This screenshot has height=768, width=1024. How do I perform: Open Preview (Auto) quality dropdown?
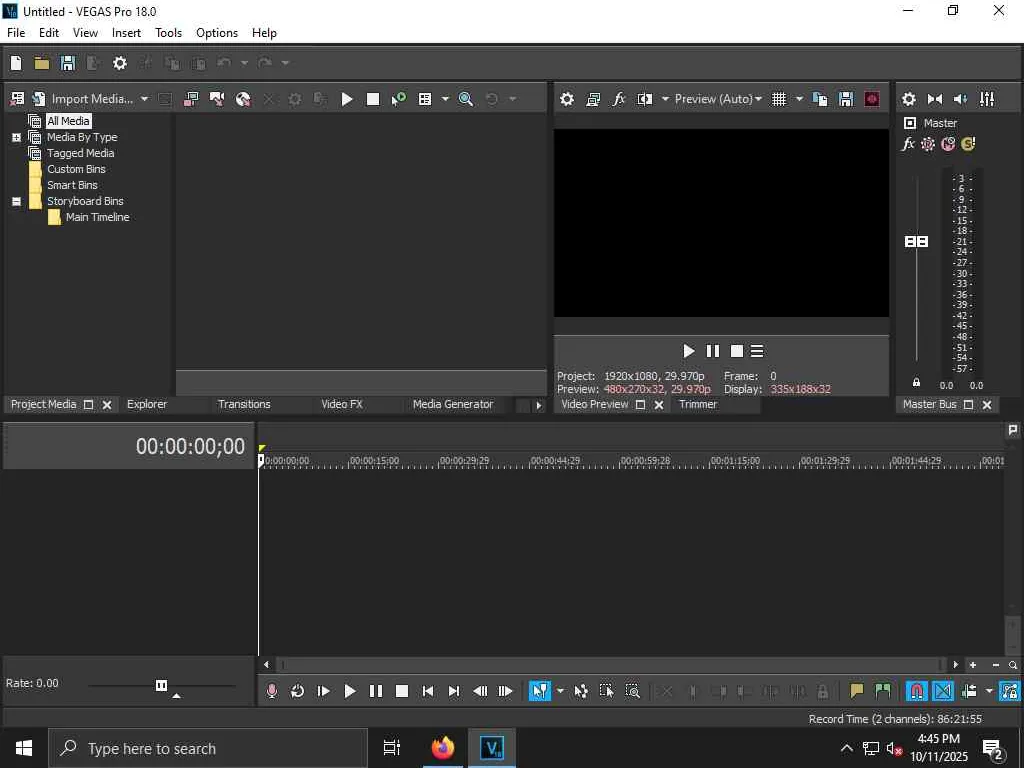pyautogui.click(x=718, y=99)
